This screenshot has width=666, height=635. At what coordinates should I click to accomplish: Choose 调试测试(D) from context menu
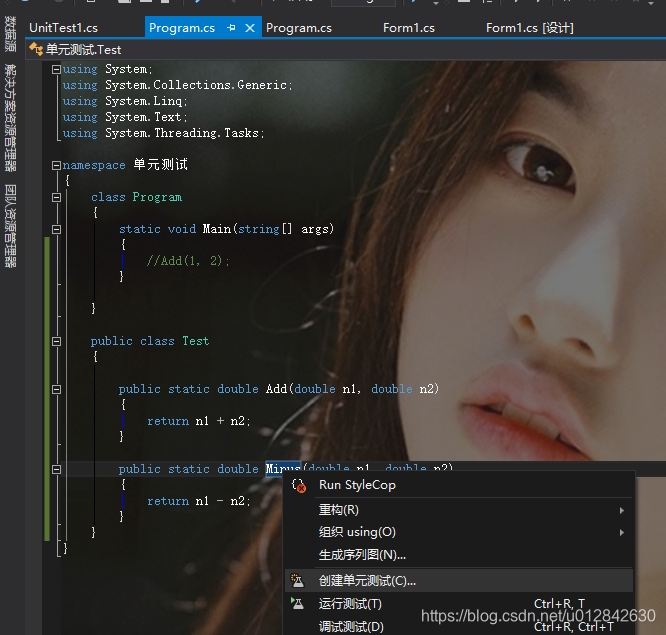tap(459, 626)
